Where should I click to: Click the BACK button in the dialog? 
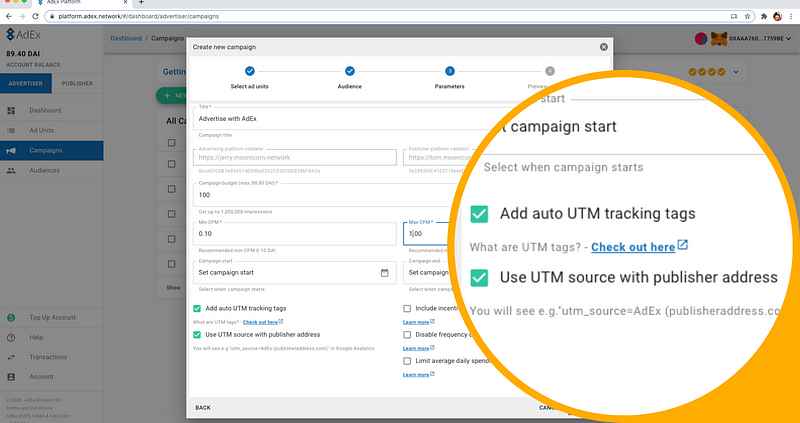203,408
